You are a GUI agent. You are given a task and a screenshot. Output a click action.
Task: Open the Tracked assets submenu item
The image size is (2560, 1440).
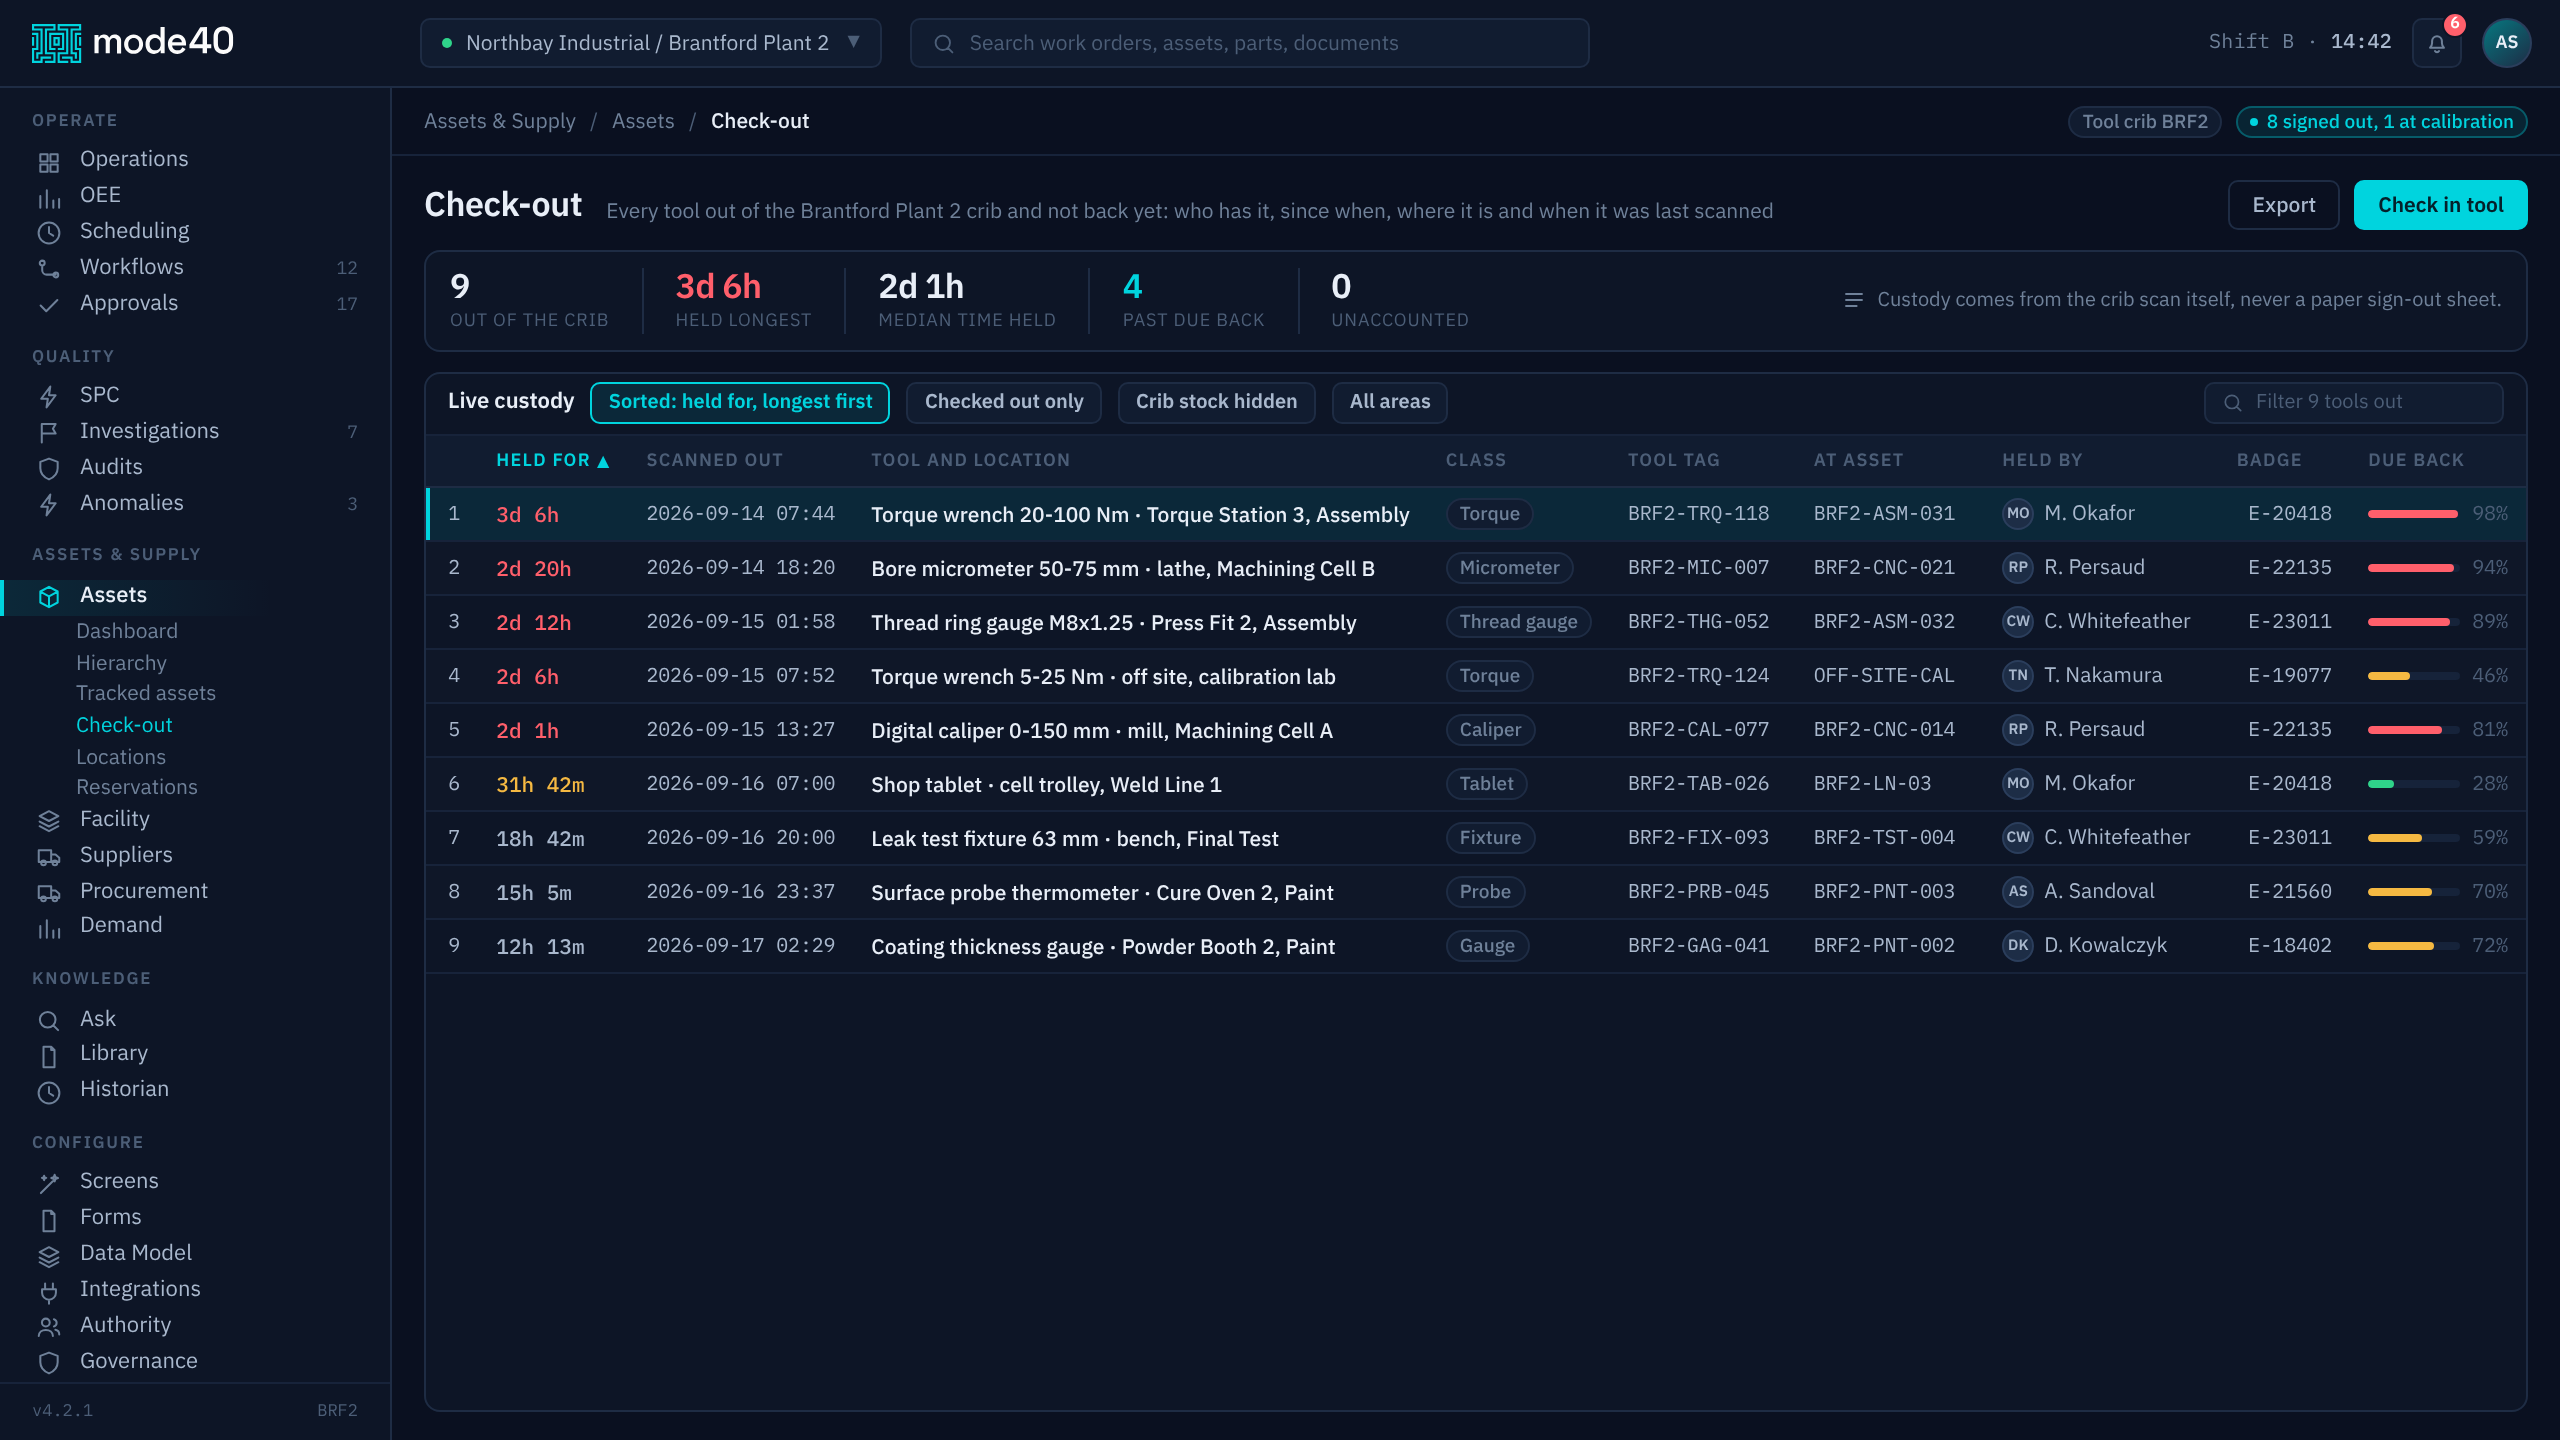tap(146, 693)
